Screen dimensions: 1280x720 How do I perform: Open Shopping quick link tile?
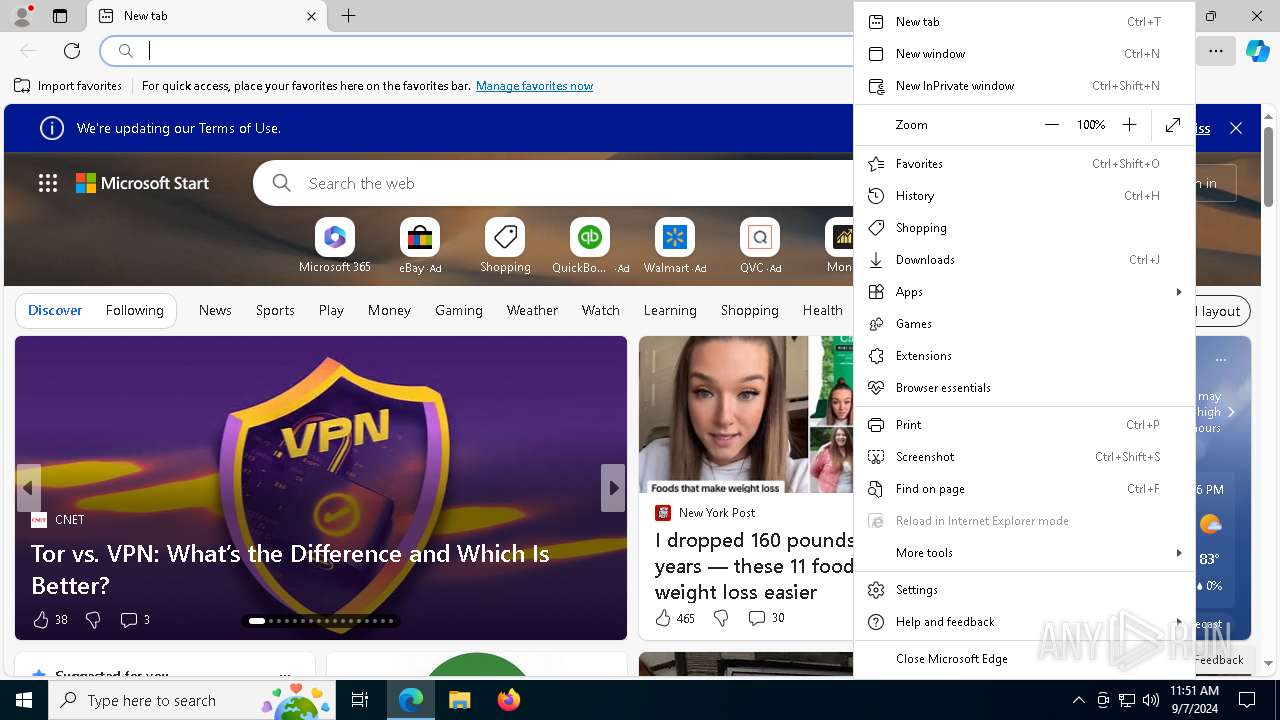click(505, 246)
